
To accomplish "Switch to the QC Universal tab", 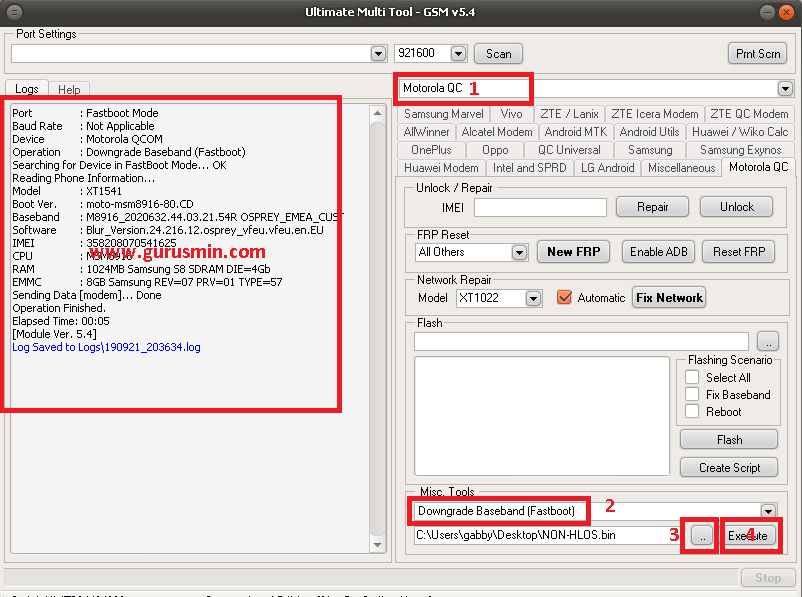I will [569, 150].
